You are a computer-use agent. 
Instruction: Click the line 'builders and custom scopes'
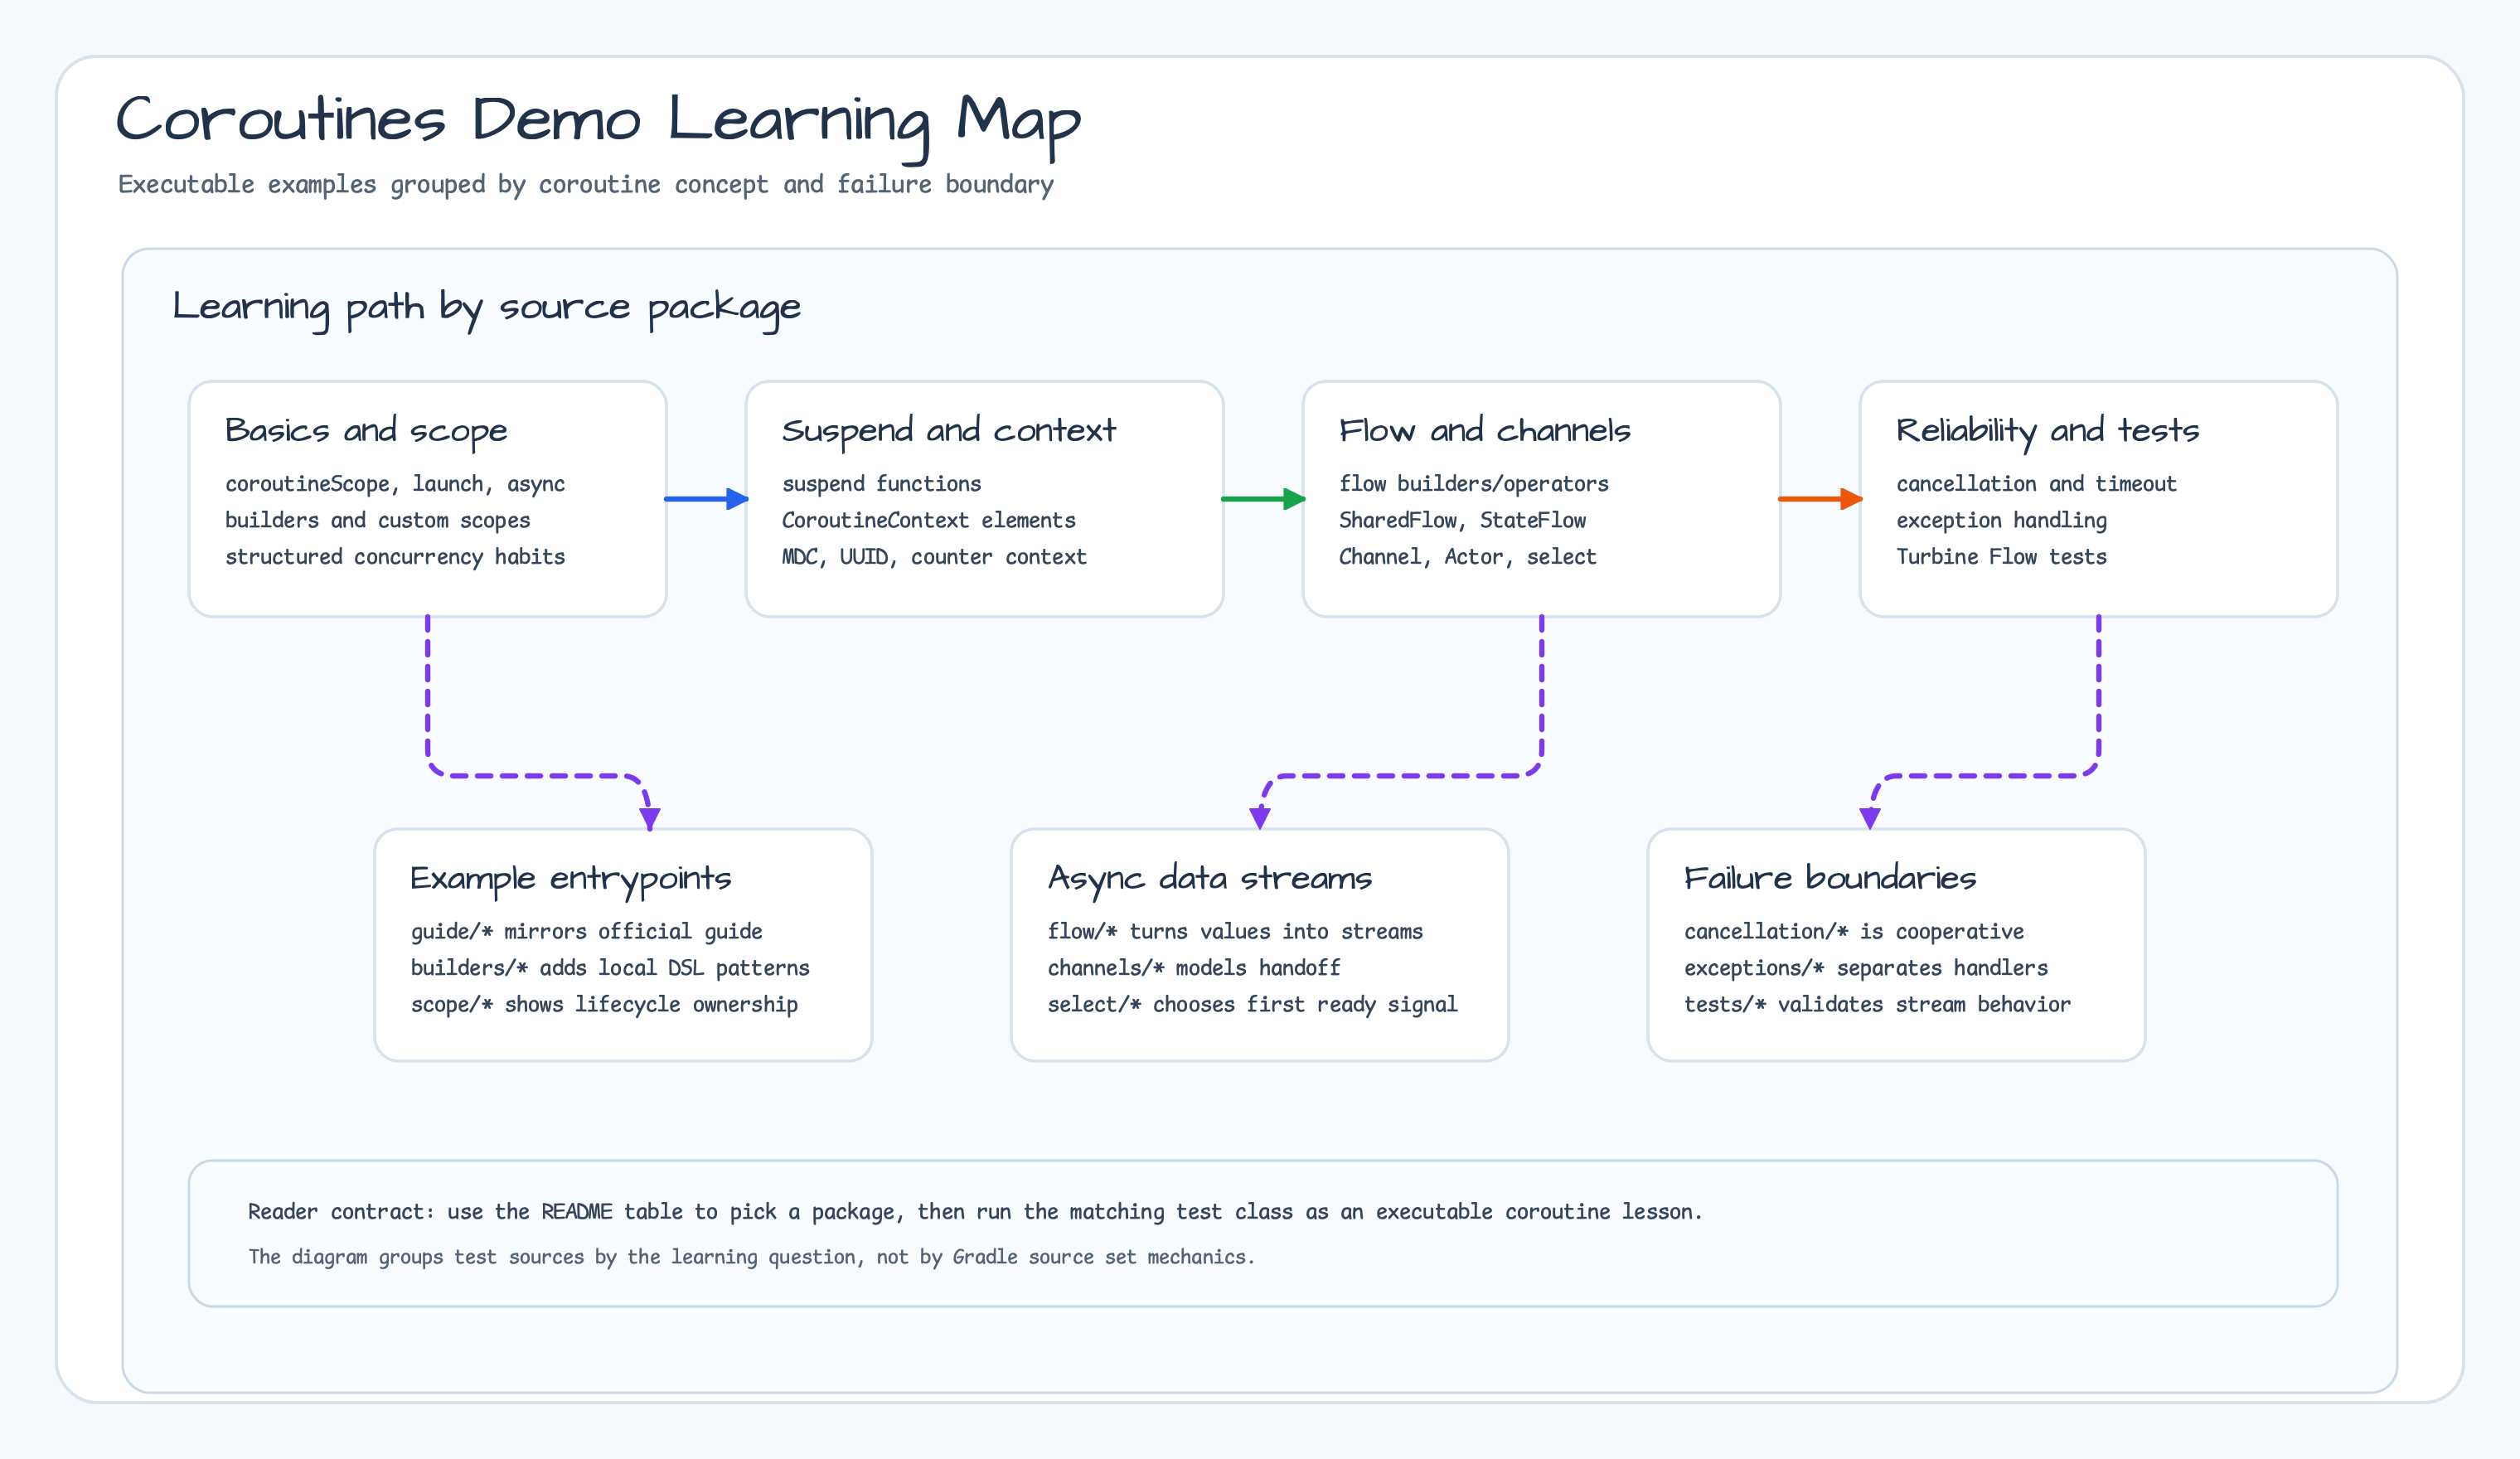(378, 520)
